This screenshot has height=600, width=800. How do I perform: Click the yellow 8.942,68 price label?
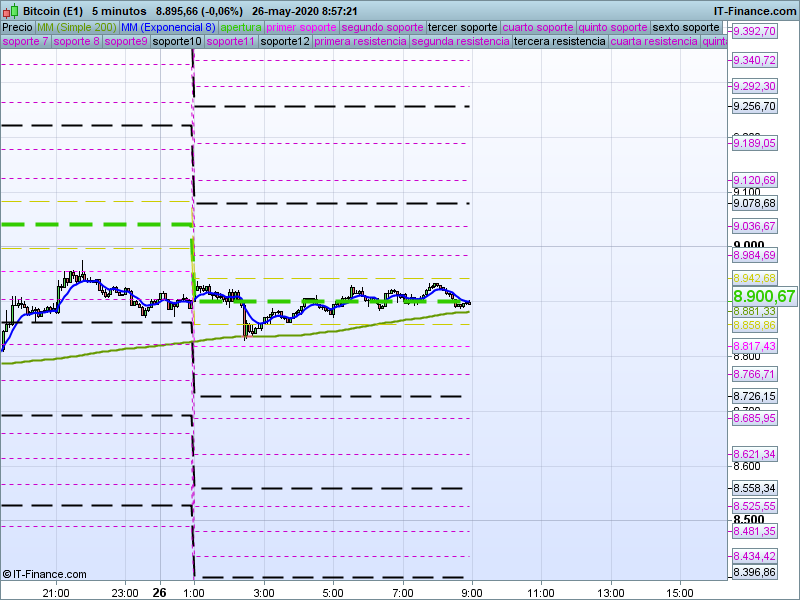[x=754, y=278]
